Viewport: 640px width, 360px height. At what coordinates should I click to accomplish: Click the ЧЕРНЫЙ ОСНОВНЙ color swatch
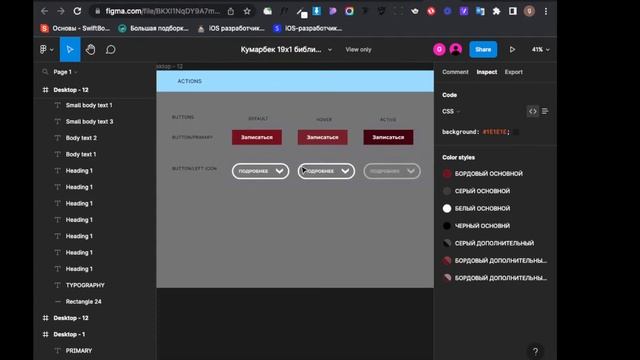coord(447,226)
